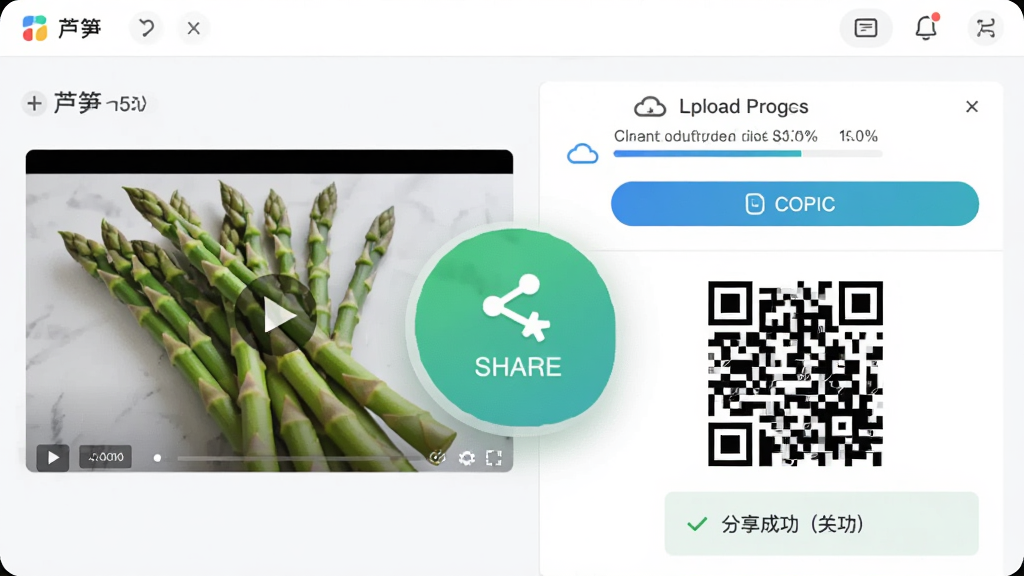Click the plus icon beside 芦笋 title
This screenshot has height=576, width=1024.
click(34, 103)
